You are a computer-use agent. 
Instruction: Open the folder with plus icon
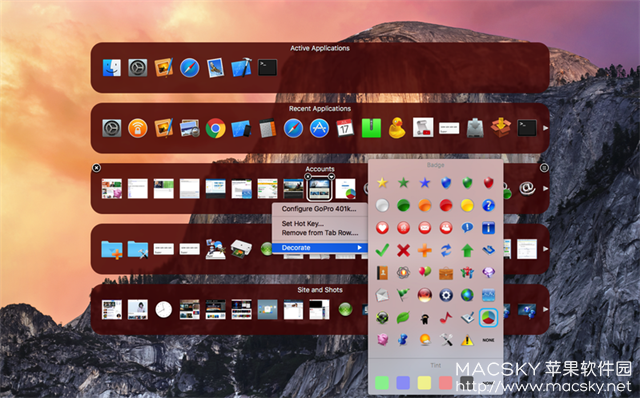click(x=111, y=249)
